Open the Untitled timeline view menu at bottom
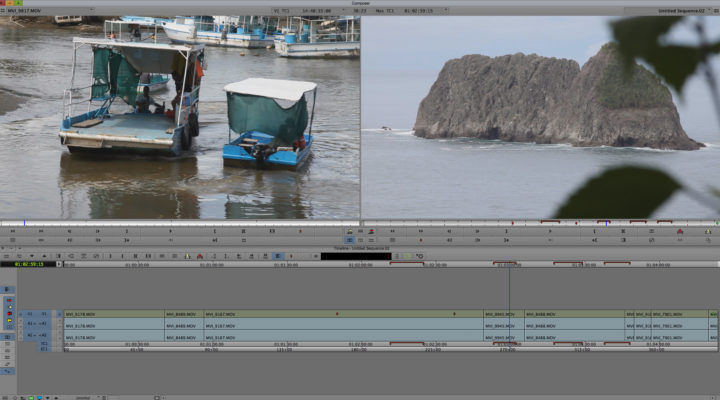720x400 pixels. (x=83, y=397)
